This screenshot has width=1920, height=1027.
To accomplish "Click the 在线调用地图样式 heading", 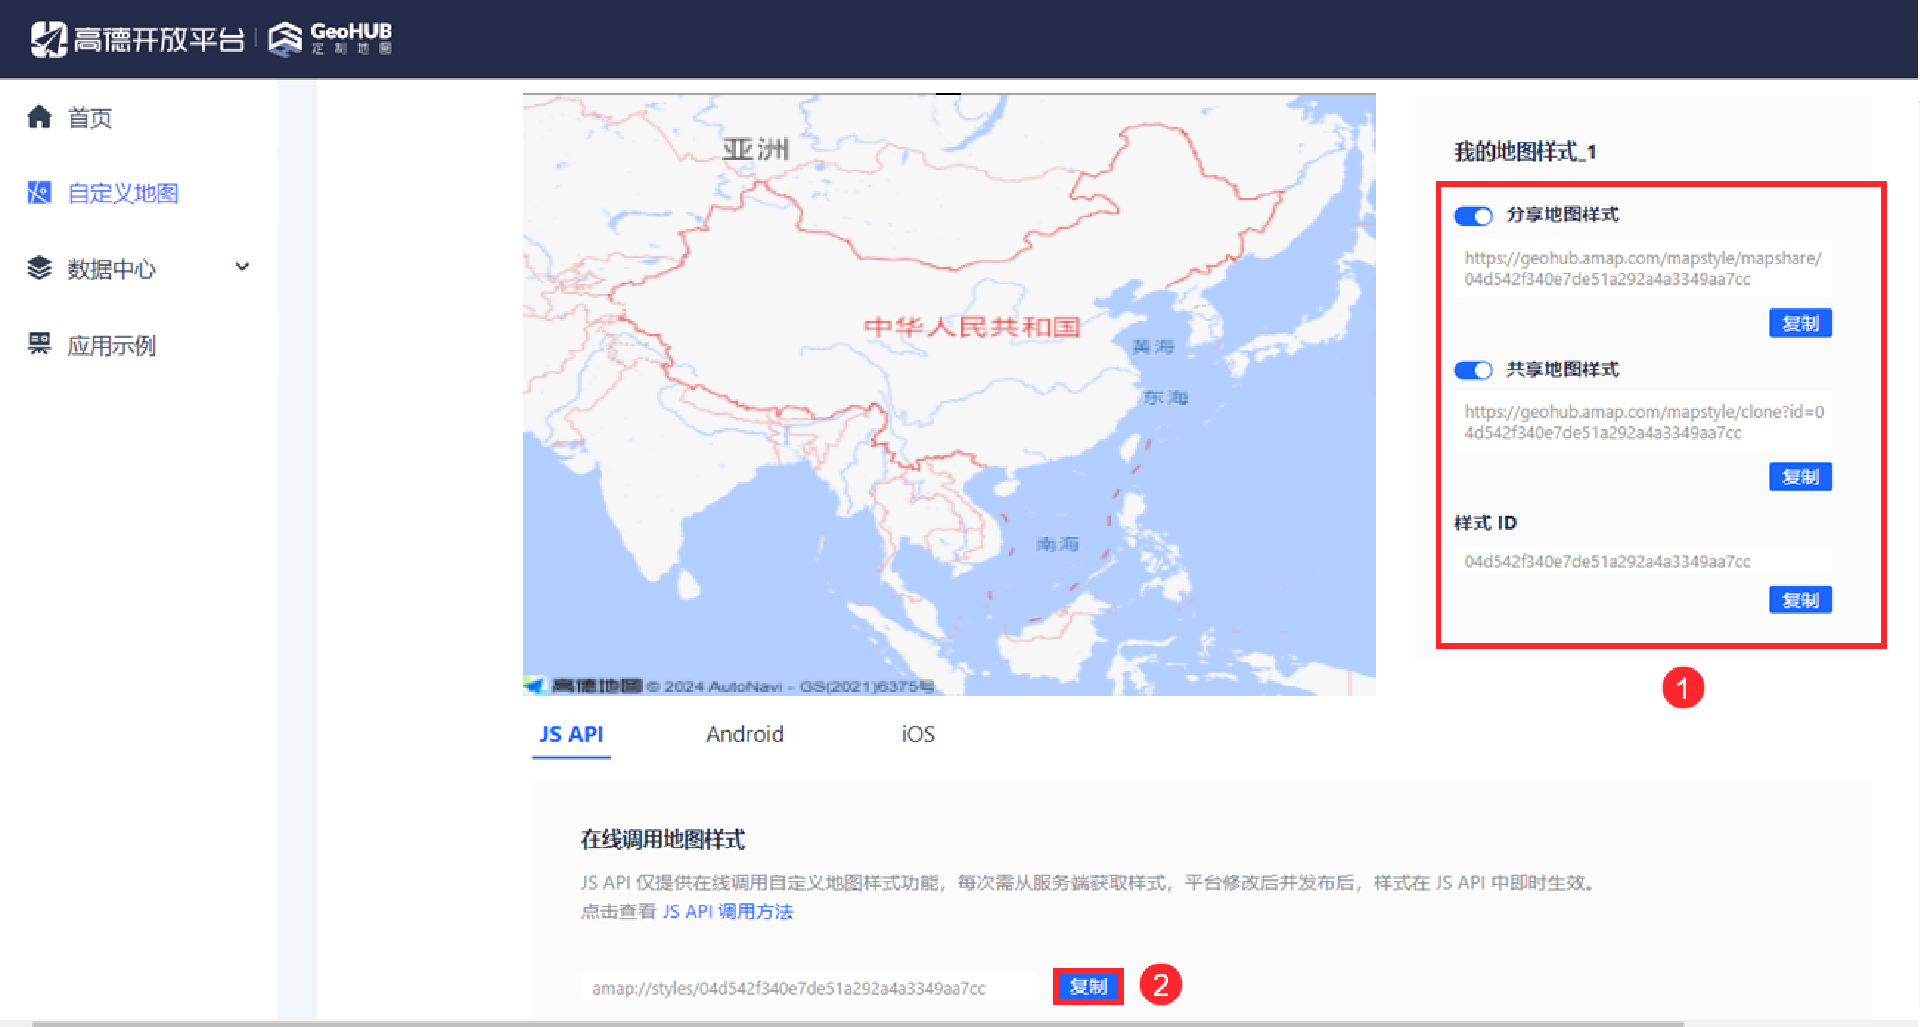I will pos(663,840).
